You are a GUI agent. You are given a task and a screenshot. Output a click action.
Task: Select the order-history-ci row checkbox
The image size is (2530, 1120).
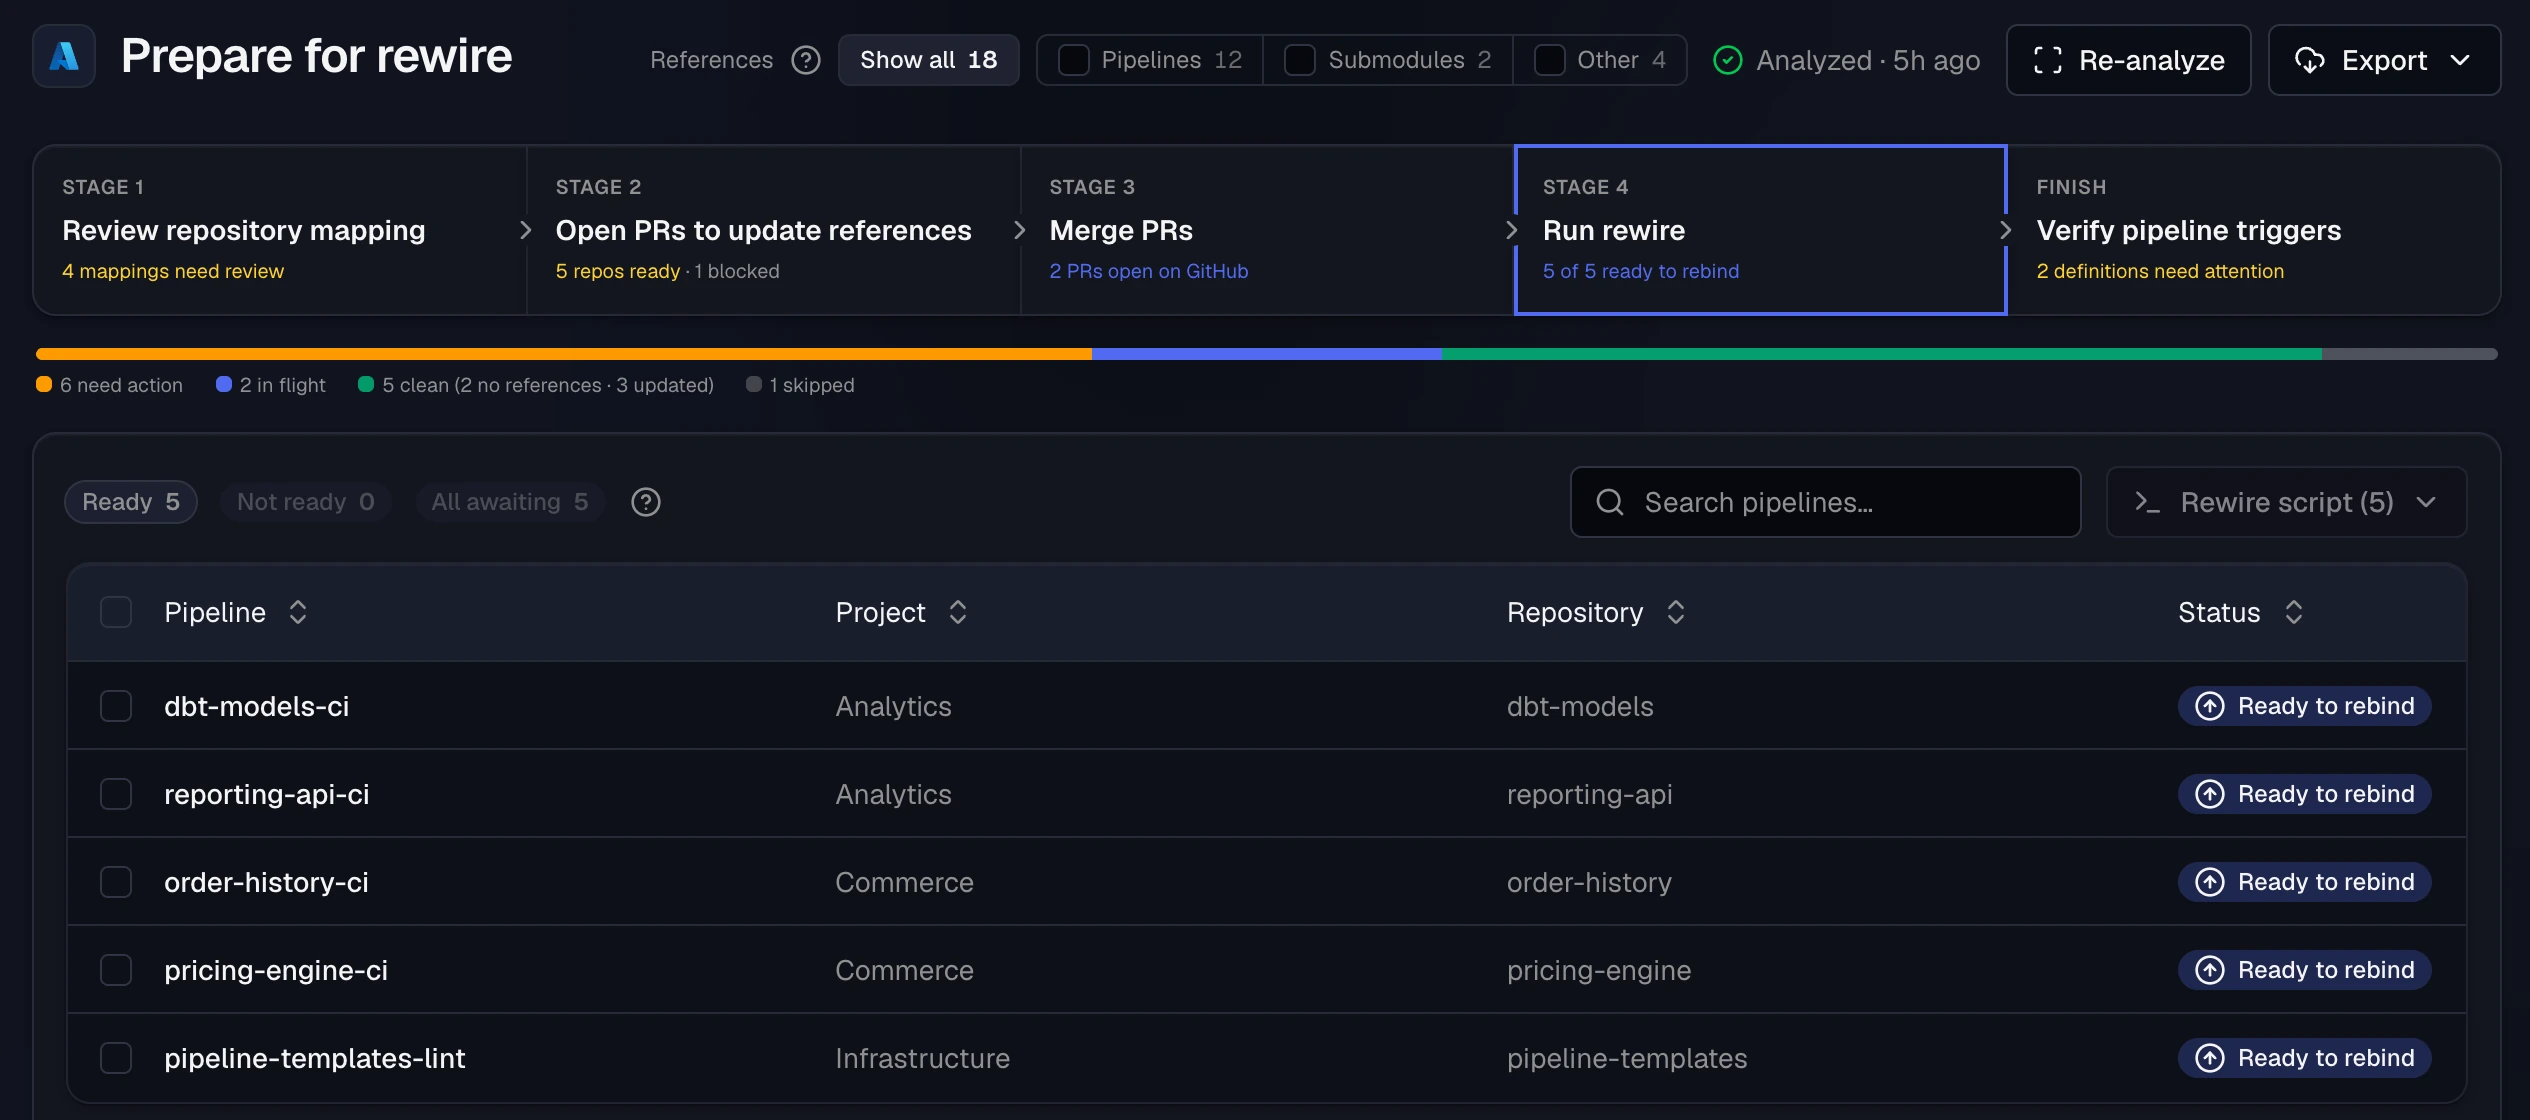coord(116,882)
